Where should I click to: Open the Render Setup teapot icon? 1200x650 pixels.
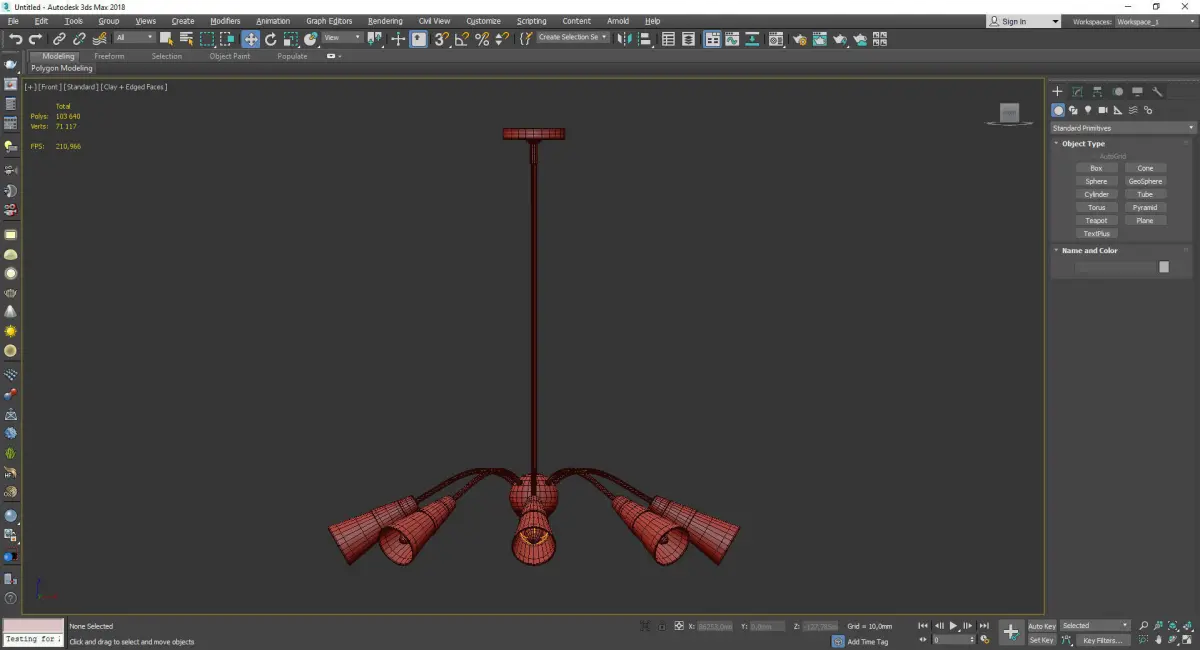pyautogui.click(x=800, y=39)
